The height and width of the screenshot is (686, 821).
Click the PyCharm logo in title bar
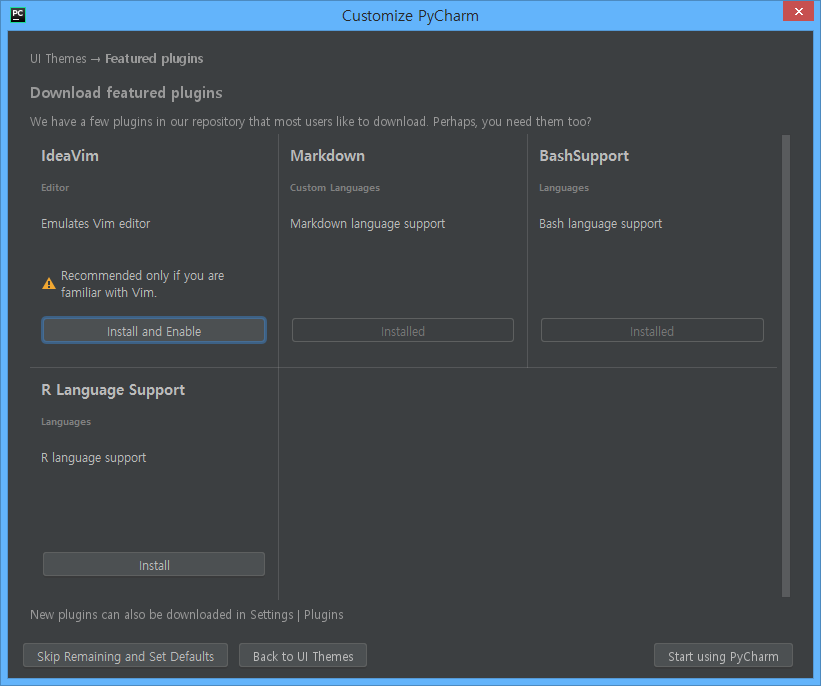pos(18,15)
